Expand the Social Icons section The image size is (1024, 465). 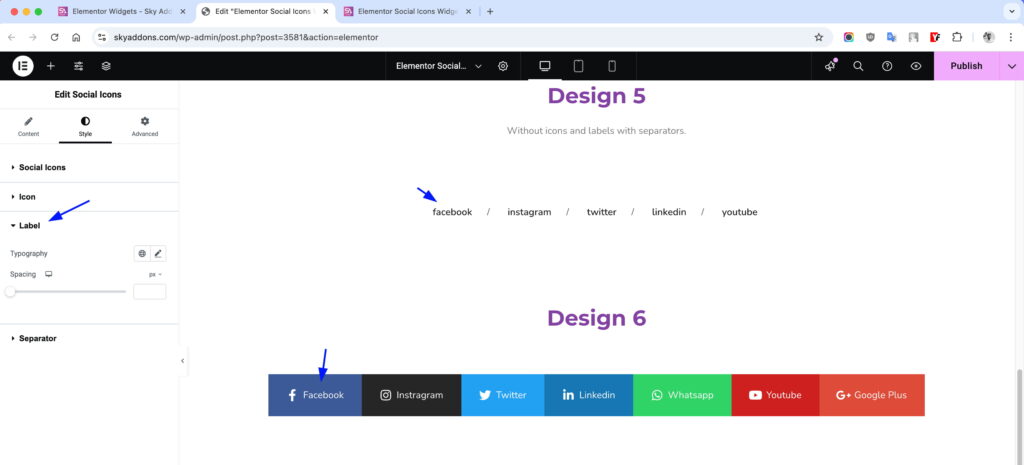coord(89,167)
